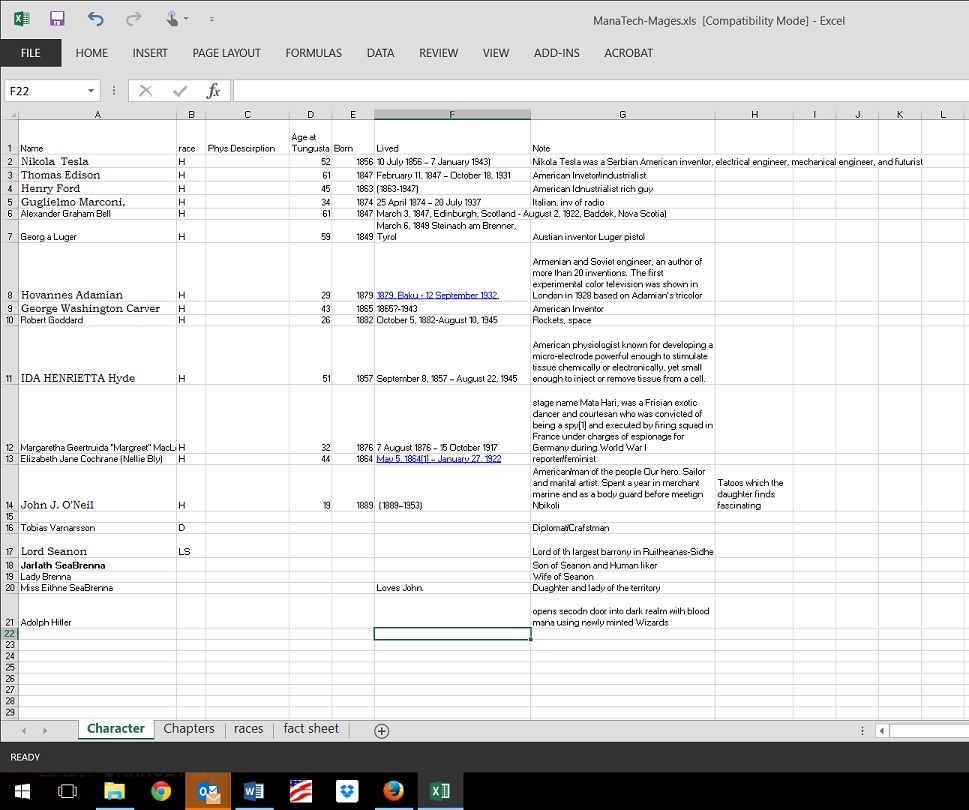Image resolution: width=969 pixels, height=810 pixels.
Task: Launch Google Chrome from the taskbar
Action: tap(161, 791)
